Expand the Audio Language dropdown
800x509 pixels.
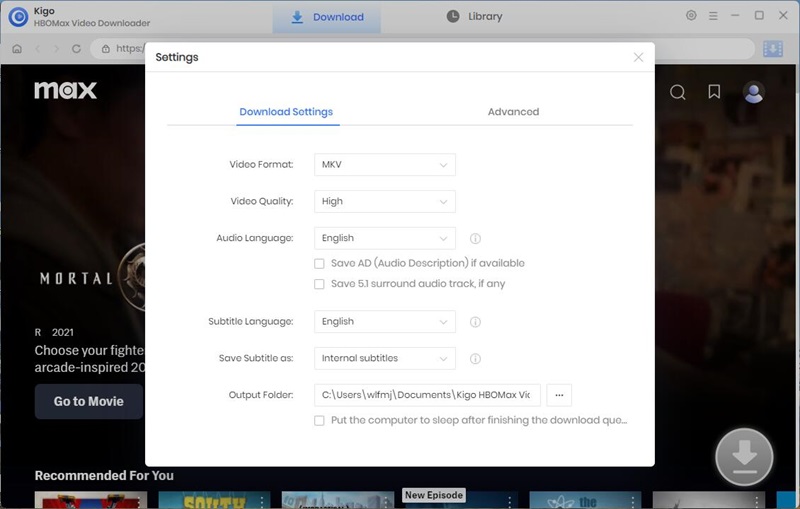click(x=385, y=238)
